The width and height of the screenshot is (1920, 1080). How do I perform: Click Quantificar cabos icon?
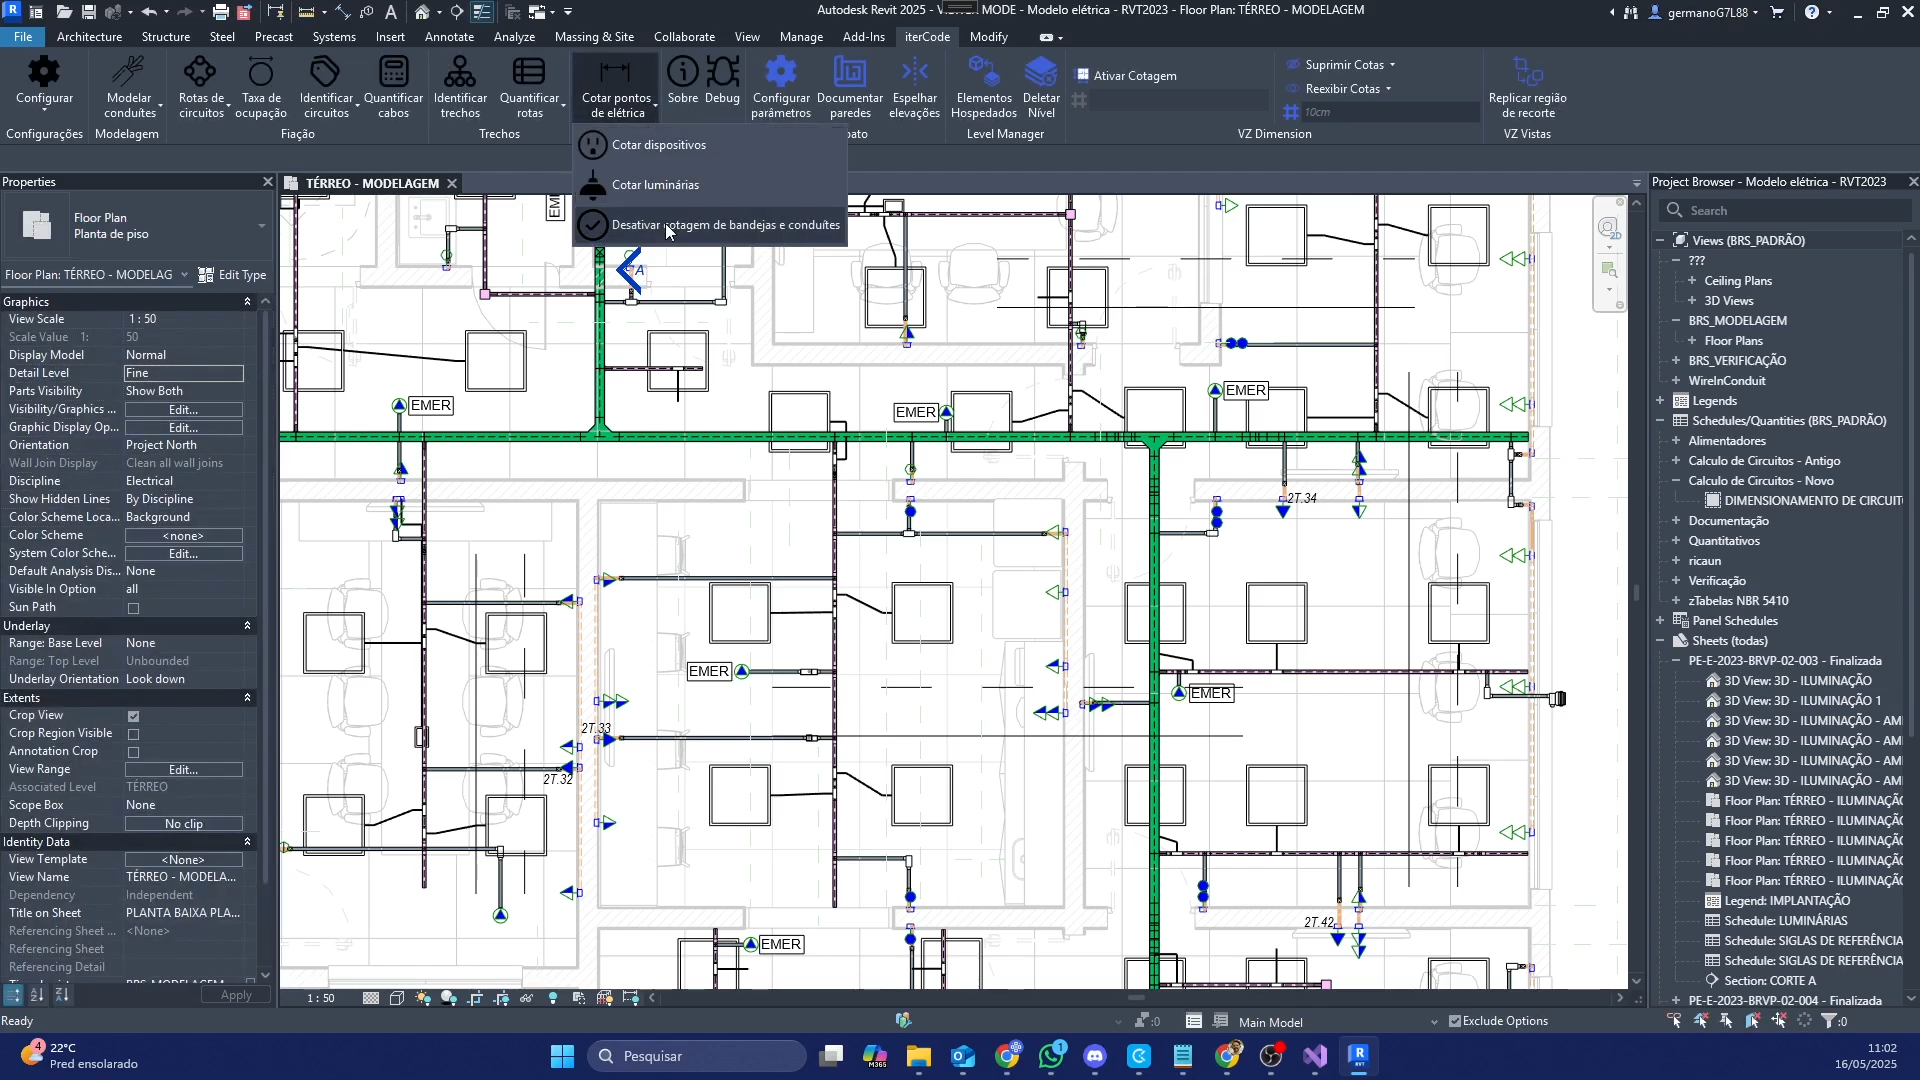(x=393, y=73)
